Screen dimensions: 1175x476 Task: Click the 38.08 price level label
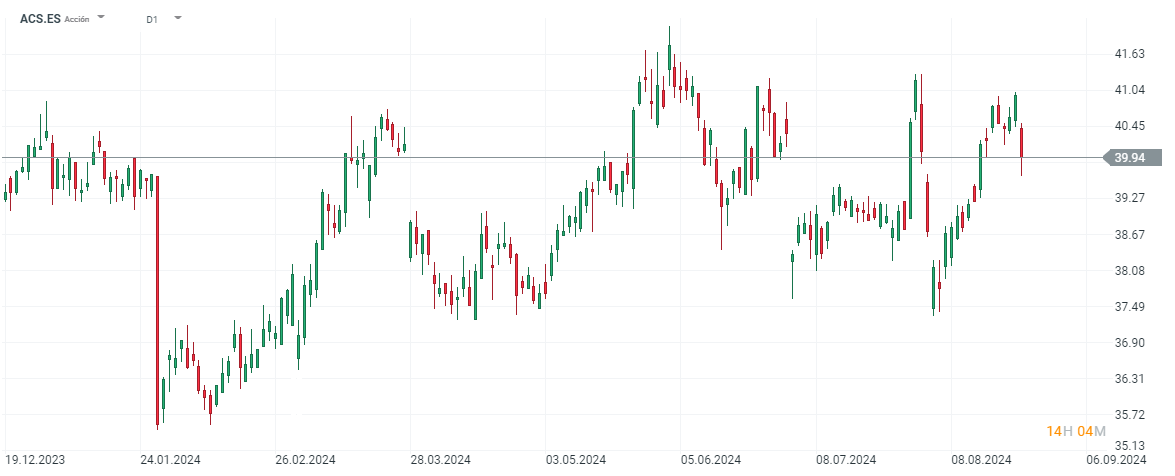click(x=1130, y=271)
